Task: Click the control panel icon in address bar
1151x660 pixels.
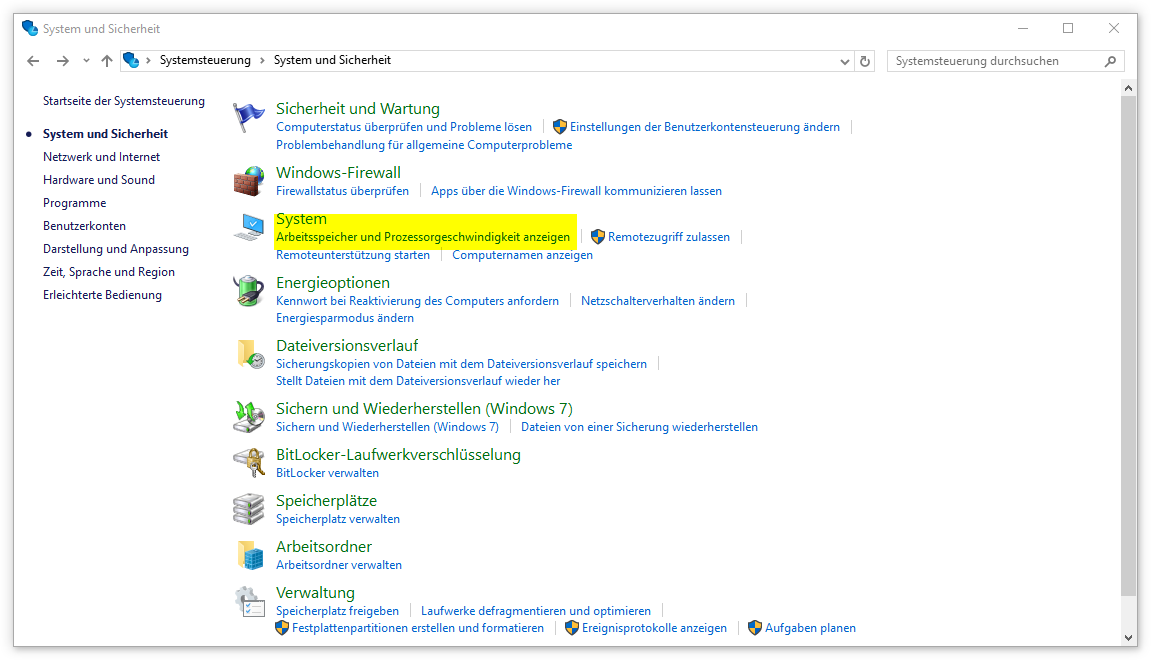Action: coord(131,60)
